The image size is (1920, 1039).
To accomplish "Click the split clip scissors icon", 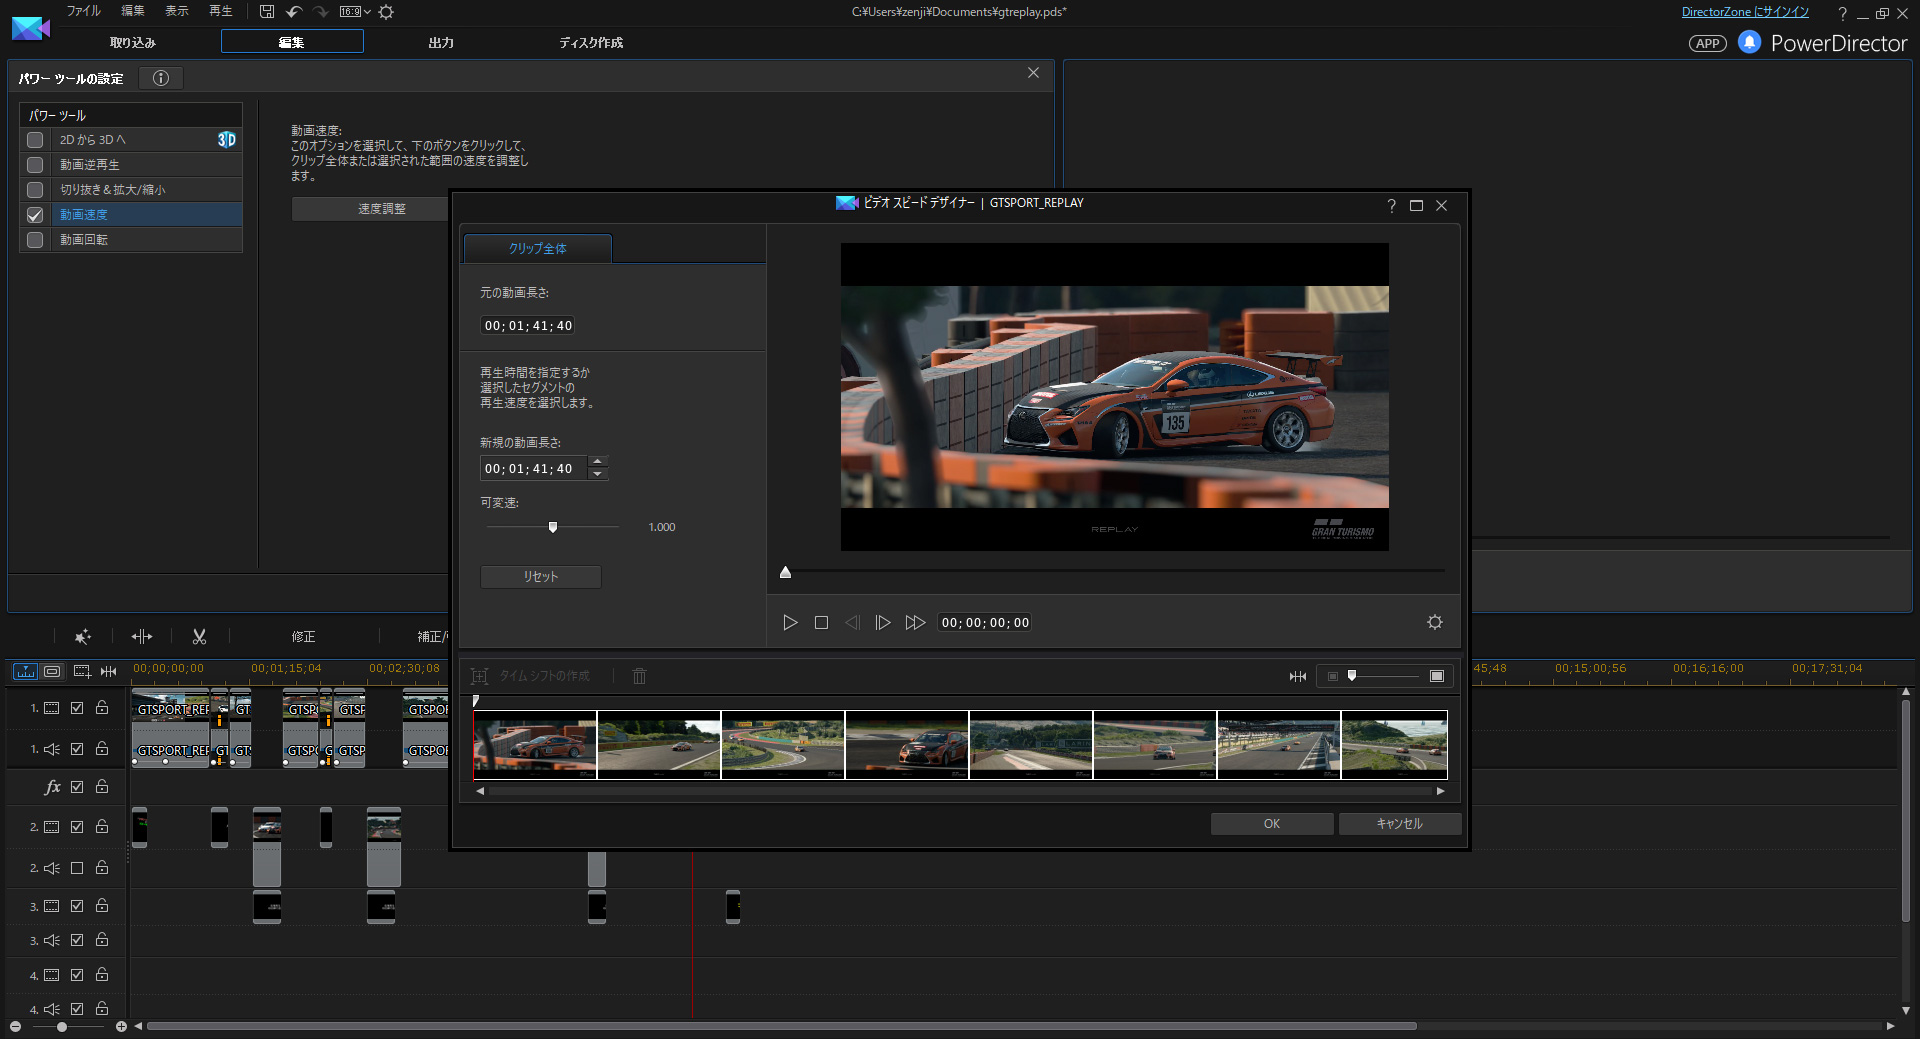I will click(199, 636).
